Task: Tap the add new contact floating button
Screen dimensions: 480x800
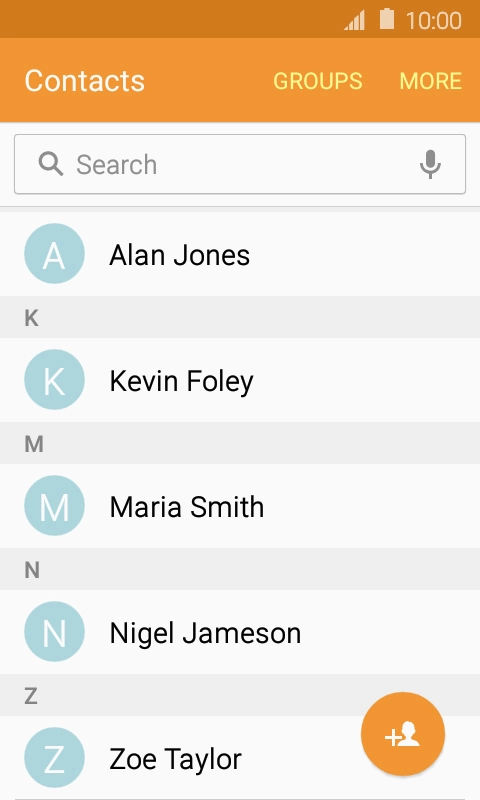Action: click(x=402, y=734)
